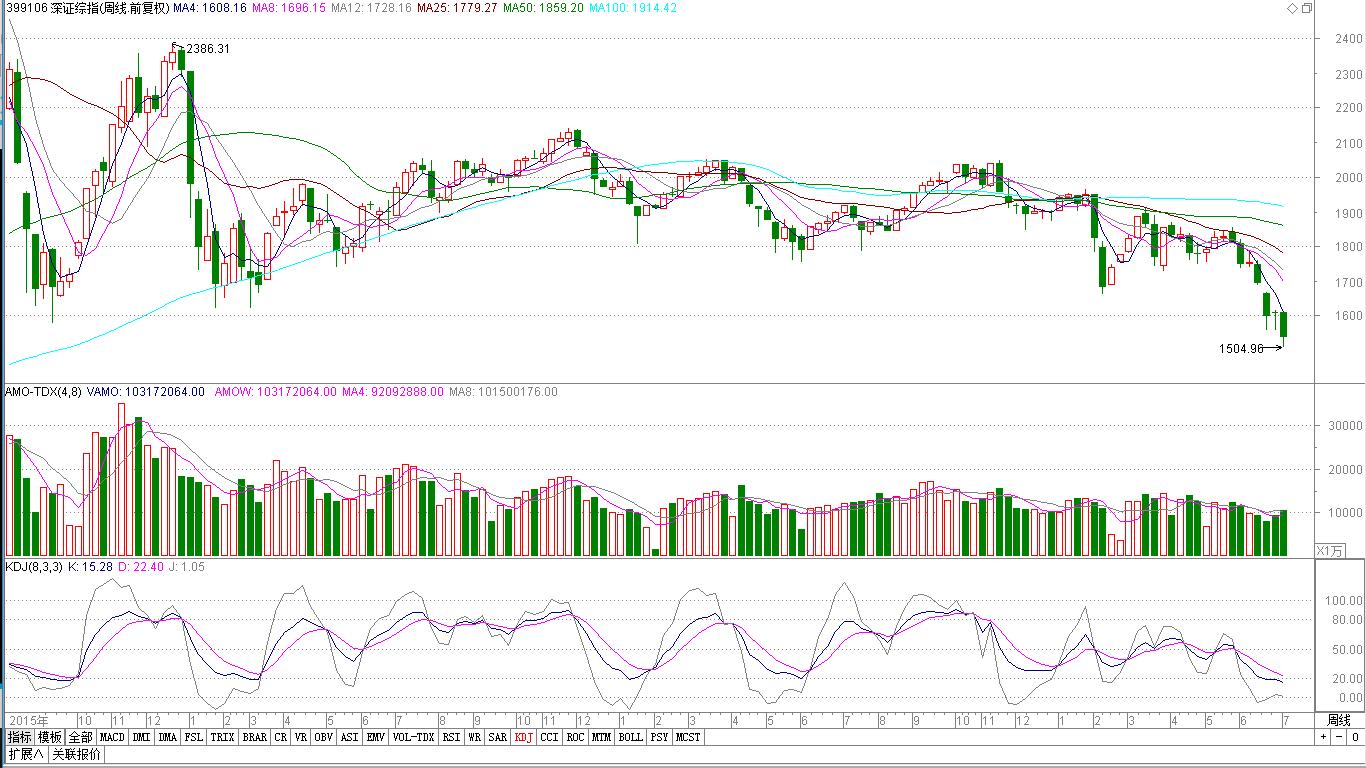This screenshot has height=768, width=1366.
Task: Click the 30000 volume axis label
Action: pos(1343,425)
